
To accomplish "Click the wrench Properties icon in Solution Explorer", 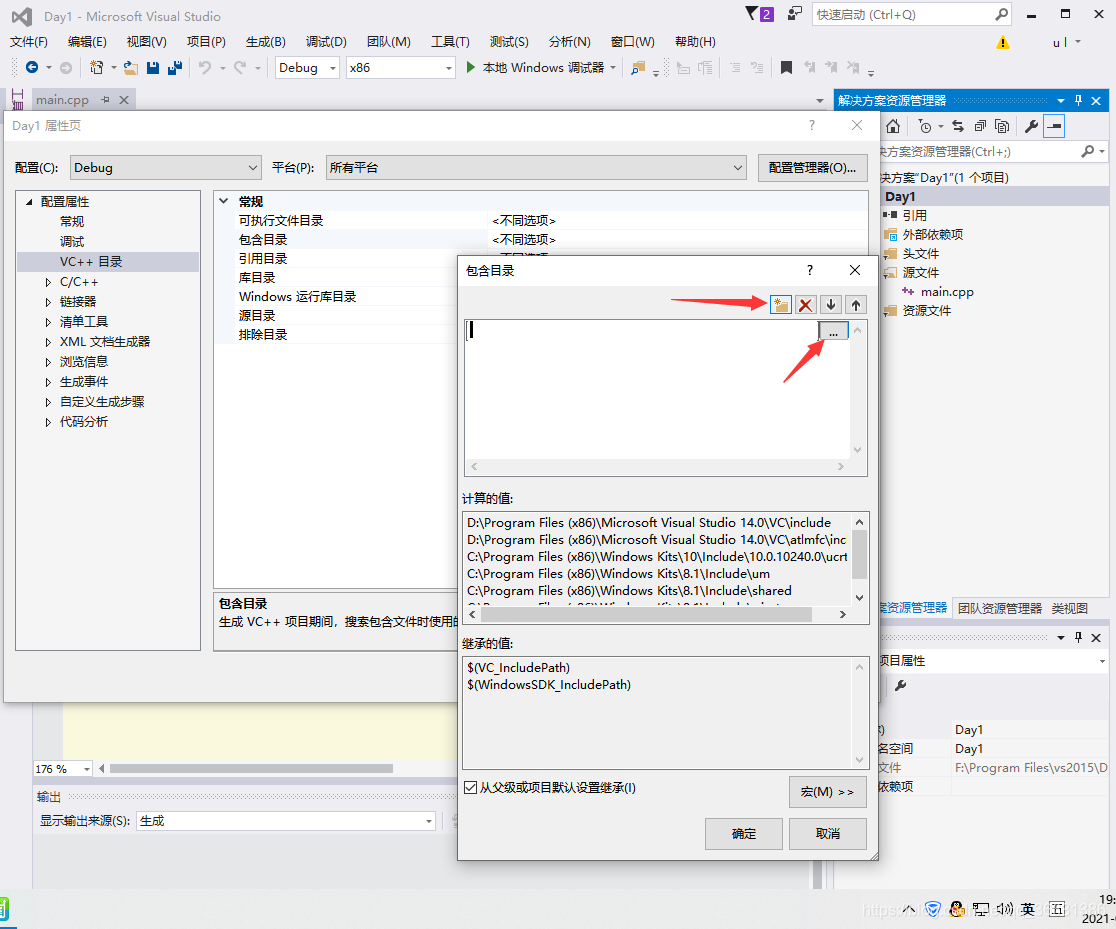I will pos(1031,126).
